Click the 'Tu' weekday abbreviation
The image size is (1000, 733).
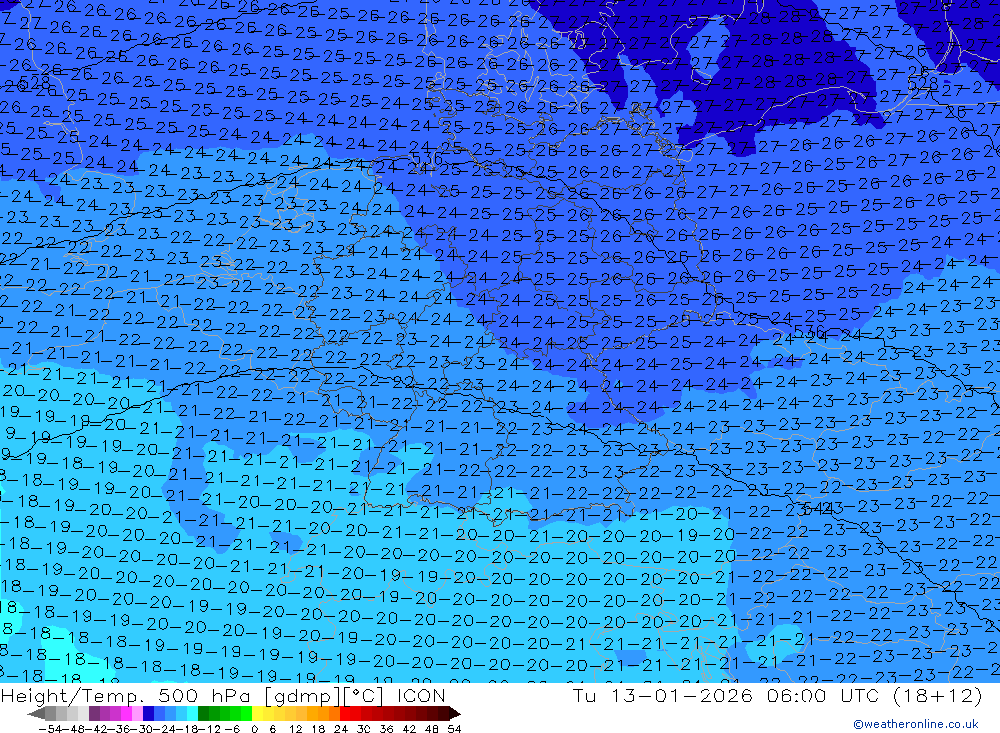[584, 695]
